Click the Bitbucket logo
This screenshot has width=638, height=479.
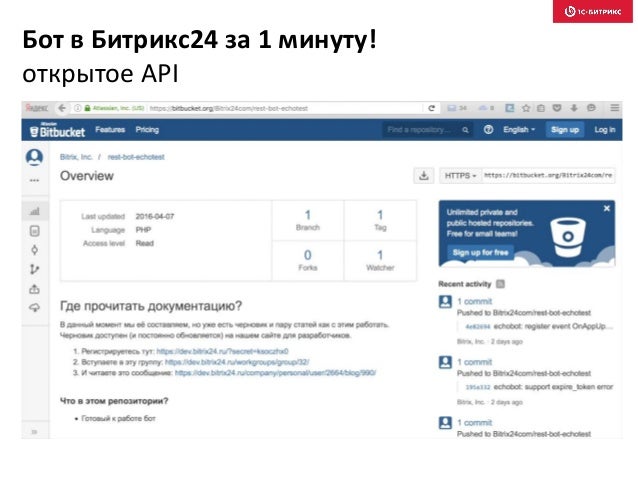click(57, 130)
